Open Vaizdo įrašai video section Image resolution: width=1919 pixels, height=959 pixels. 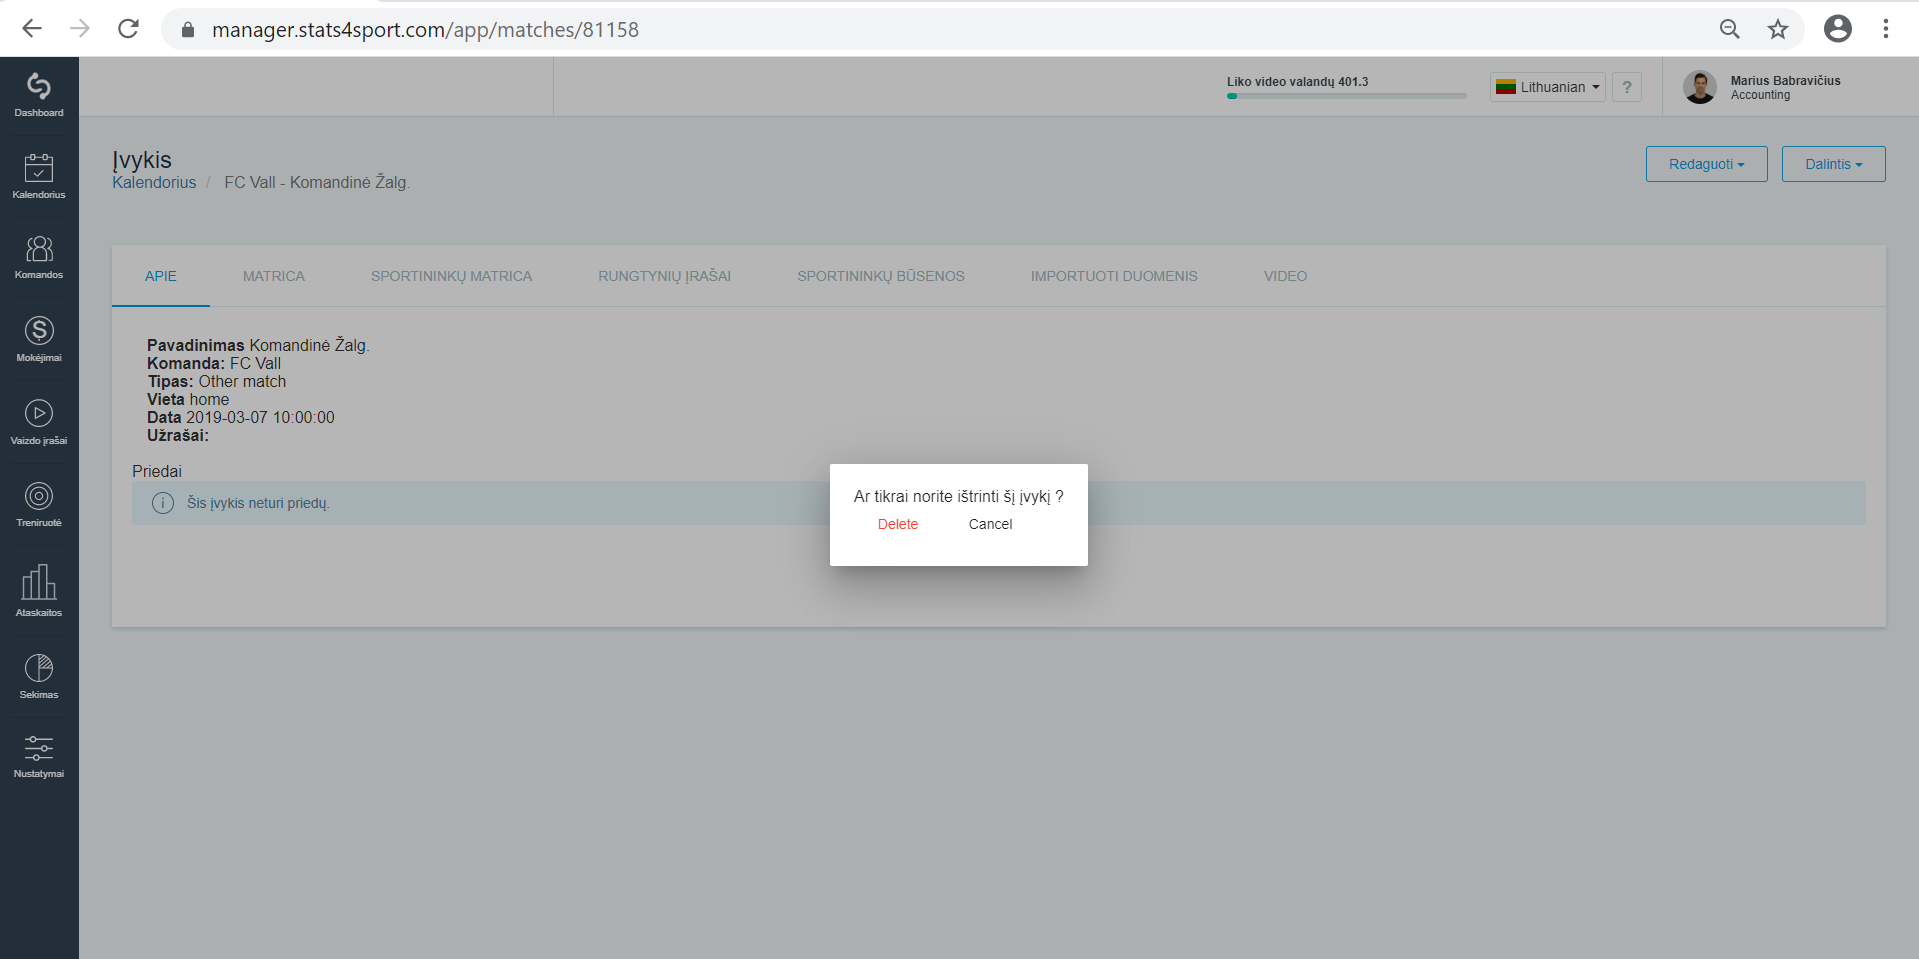(x=39, y=422)
